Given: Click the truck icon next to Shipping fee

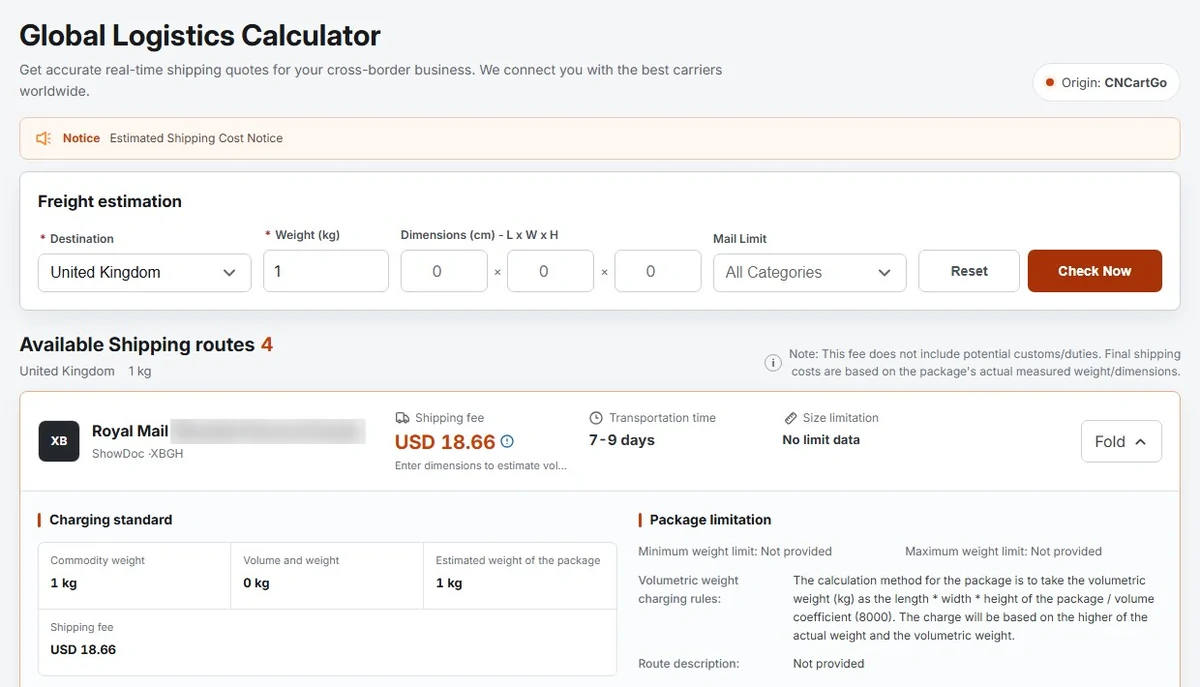Looking at the screenshot, I should point(402,418).
